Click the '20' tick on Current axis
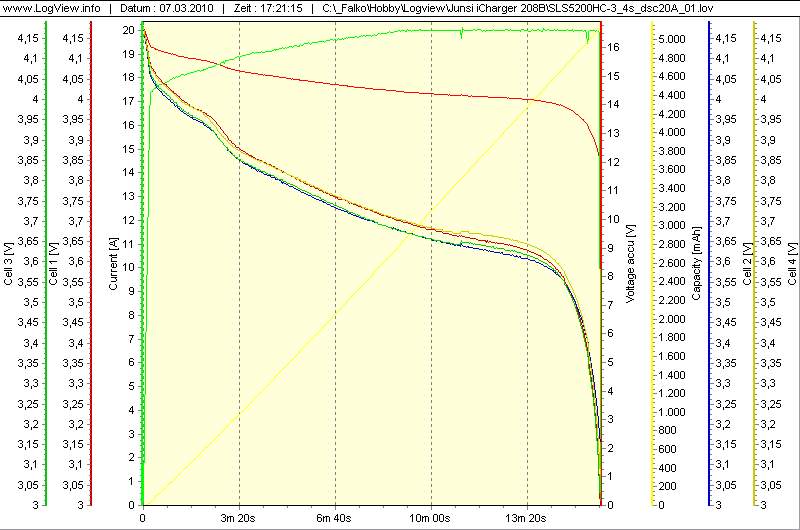Image resolution: width=800 pixels, height=530 pixels. click(x=129, y=30)
